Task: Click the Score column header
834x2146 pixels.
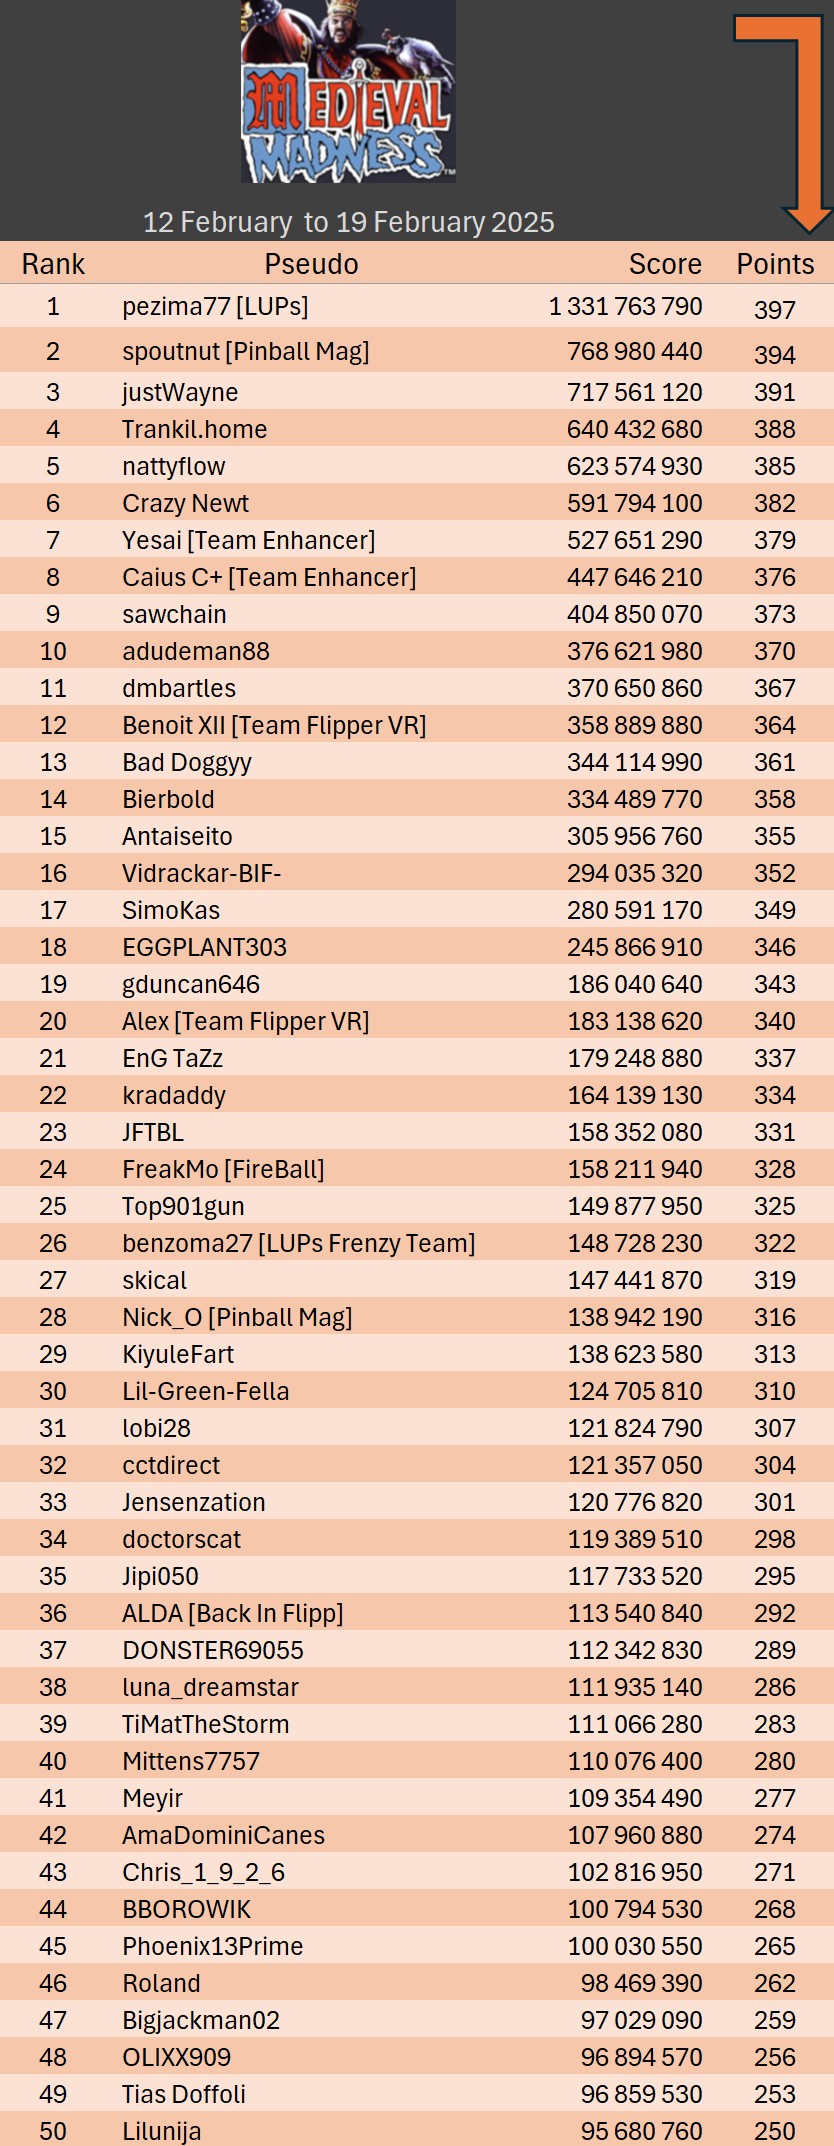Action: [x=664, y=264]
